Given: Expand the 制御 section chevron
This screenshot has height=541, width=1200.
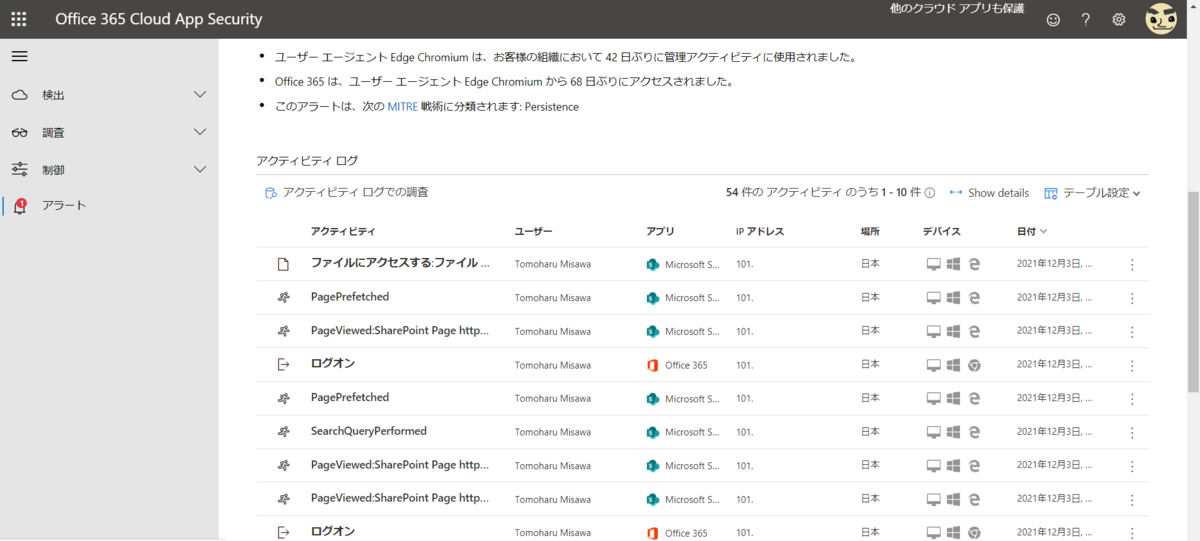Looking at the screenshot, I should coord(200,170).
